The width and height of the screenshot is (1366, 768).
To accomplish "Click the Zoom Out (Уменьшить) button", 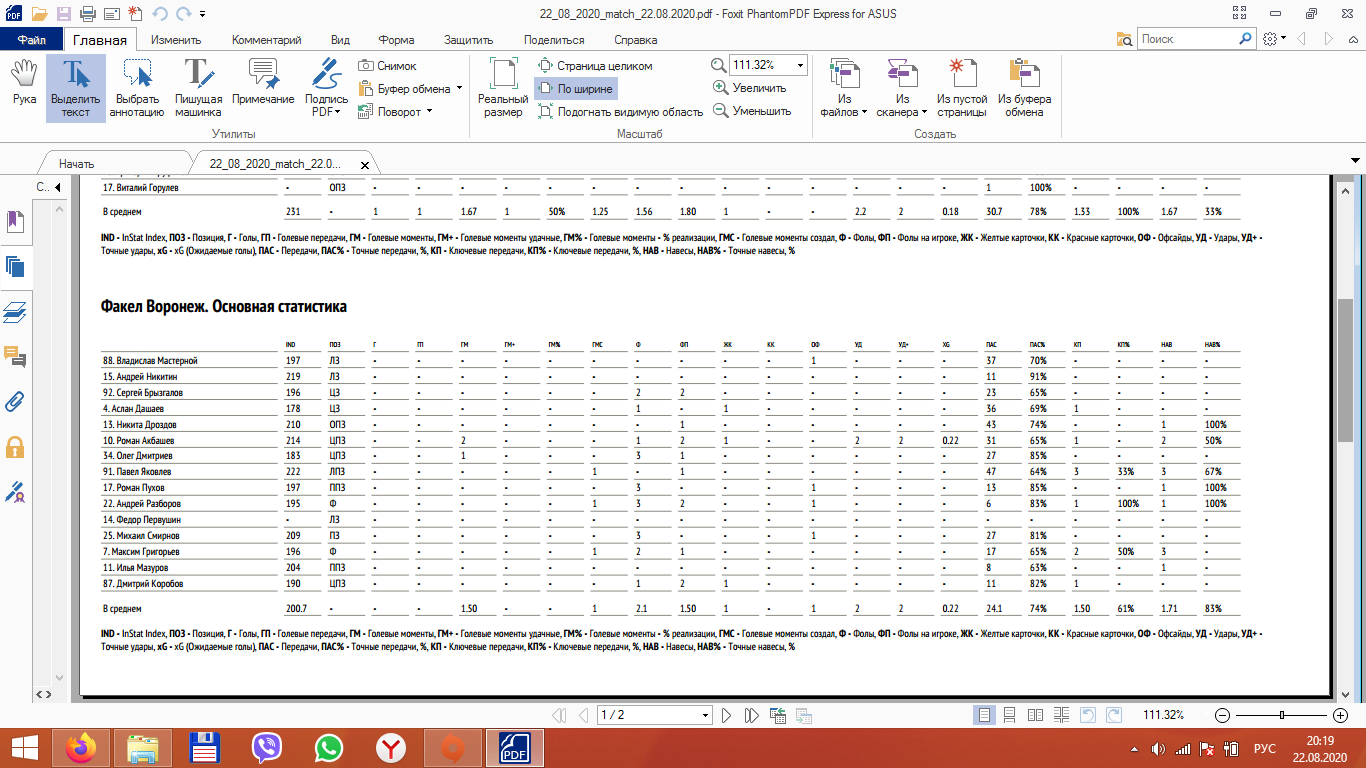I will [751, 111].
